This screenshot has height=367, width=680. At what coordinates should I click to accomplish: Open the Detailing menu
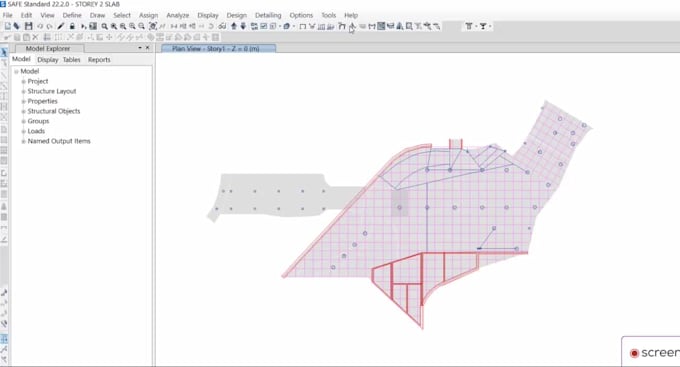point(268,15)
